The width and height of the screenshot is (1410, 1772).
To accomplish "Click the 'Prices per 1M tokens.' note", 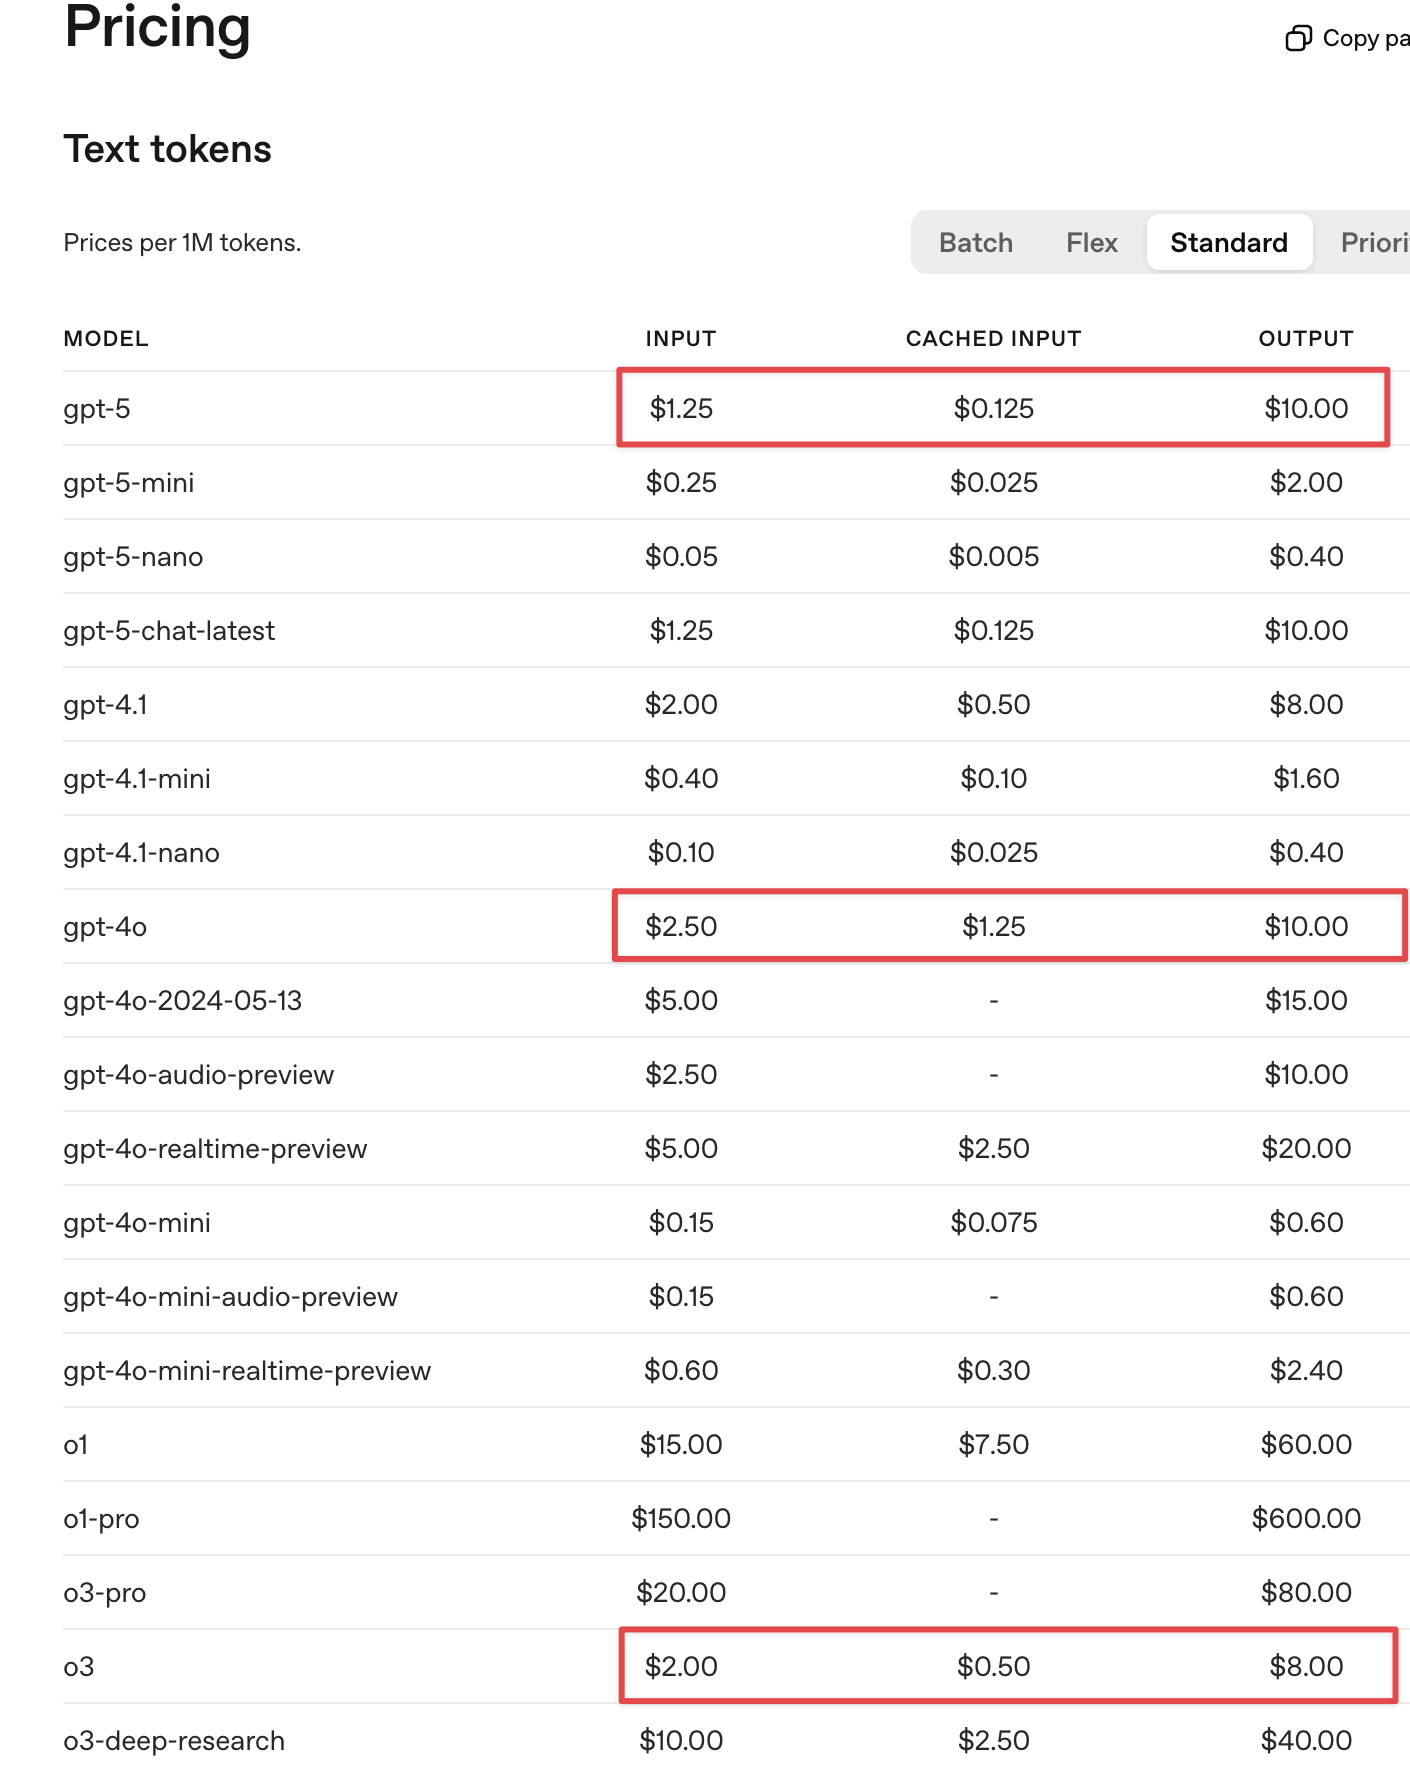I will [182, 243].
